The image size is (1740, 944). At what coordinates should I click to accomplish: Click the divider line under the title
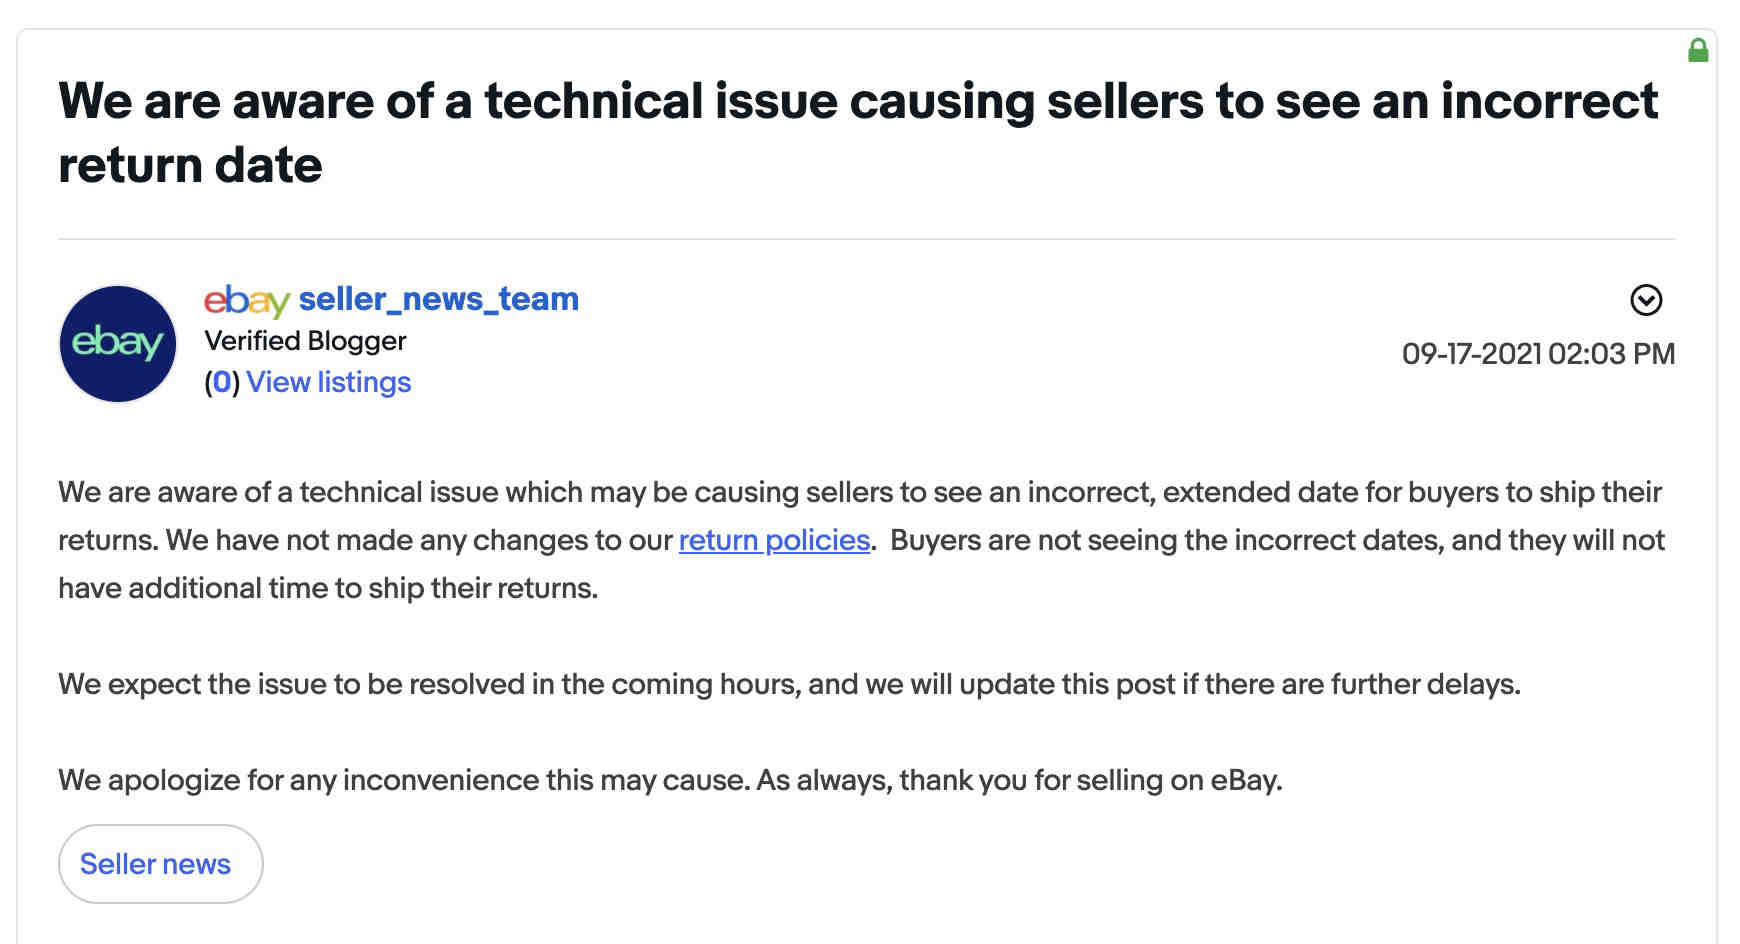point(866,239)
